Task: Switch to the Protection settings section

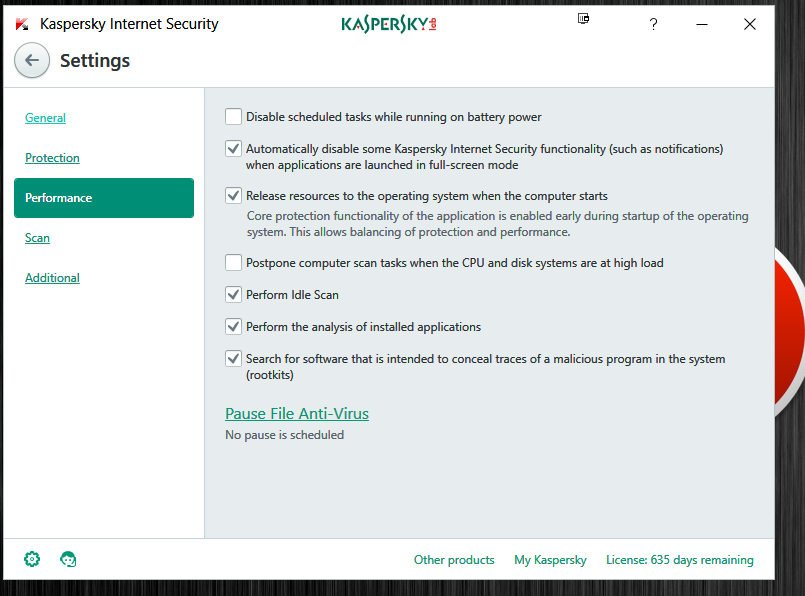Action: (52, 158)
